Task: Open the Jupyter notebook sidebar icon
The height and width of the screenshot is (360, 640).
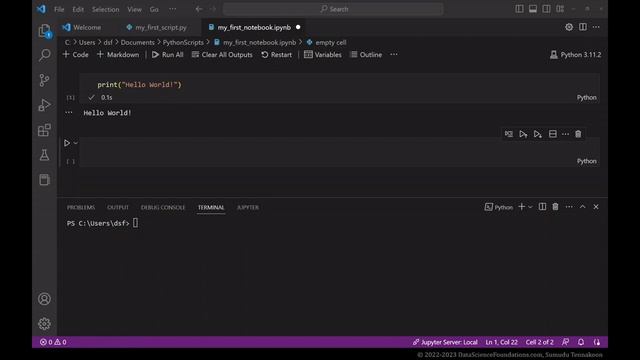Action: point(44,180)
